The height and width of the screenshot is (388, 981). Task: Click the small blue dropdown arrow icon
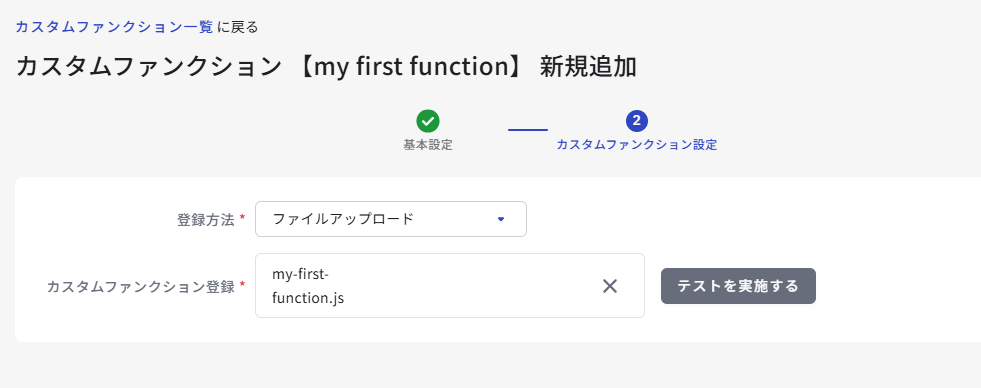pyautogui.click(x=501, y=219)
